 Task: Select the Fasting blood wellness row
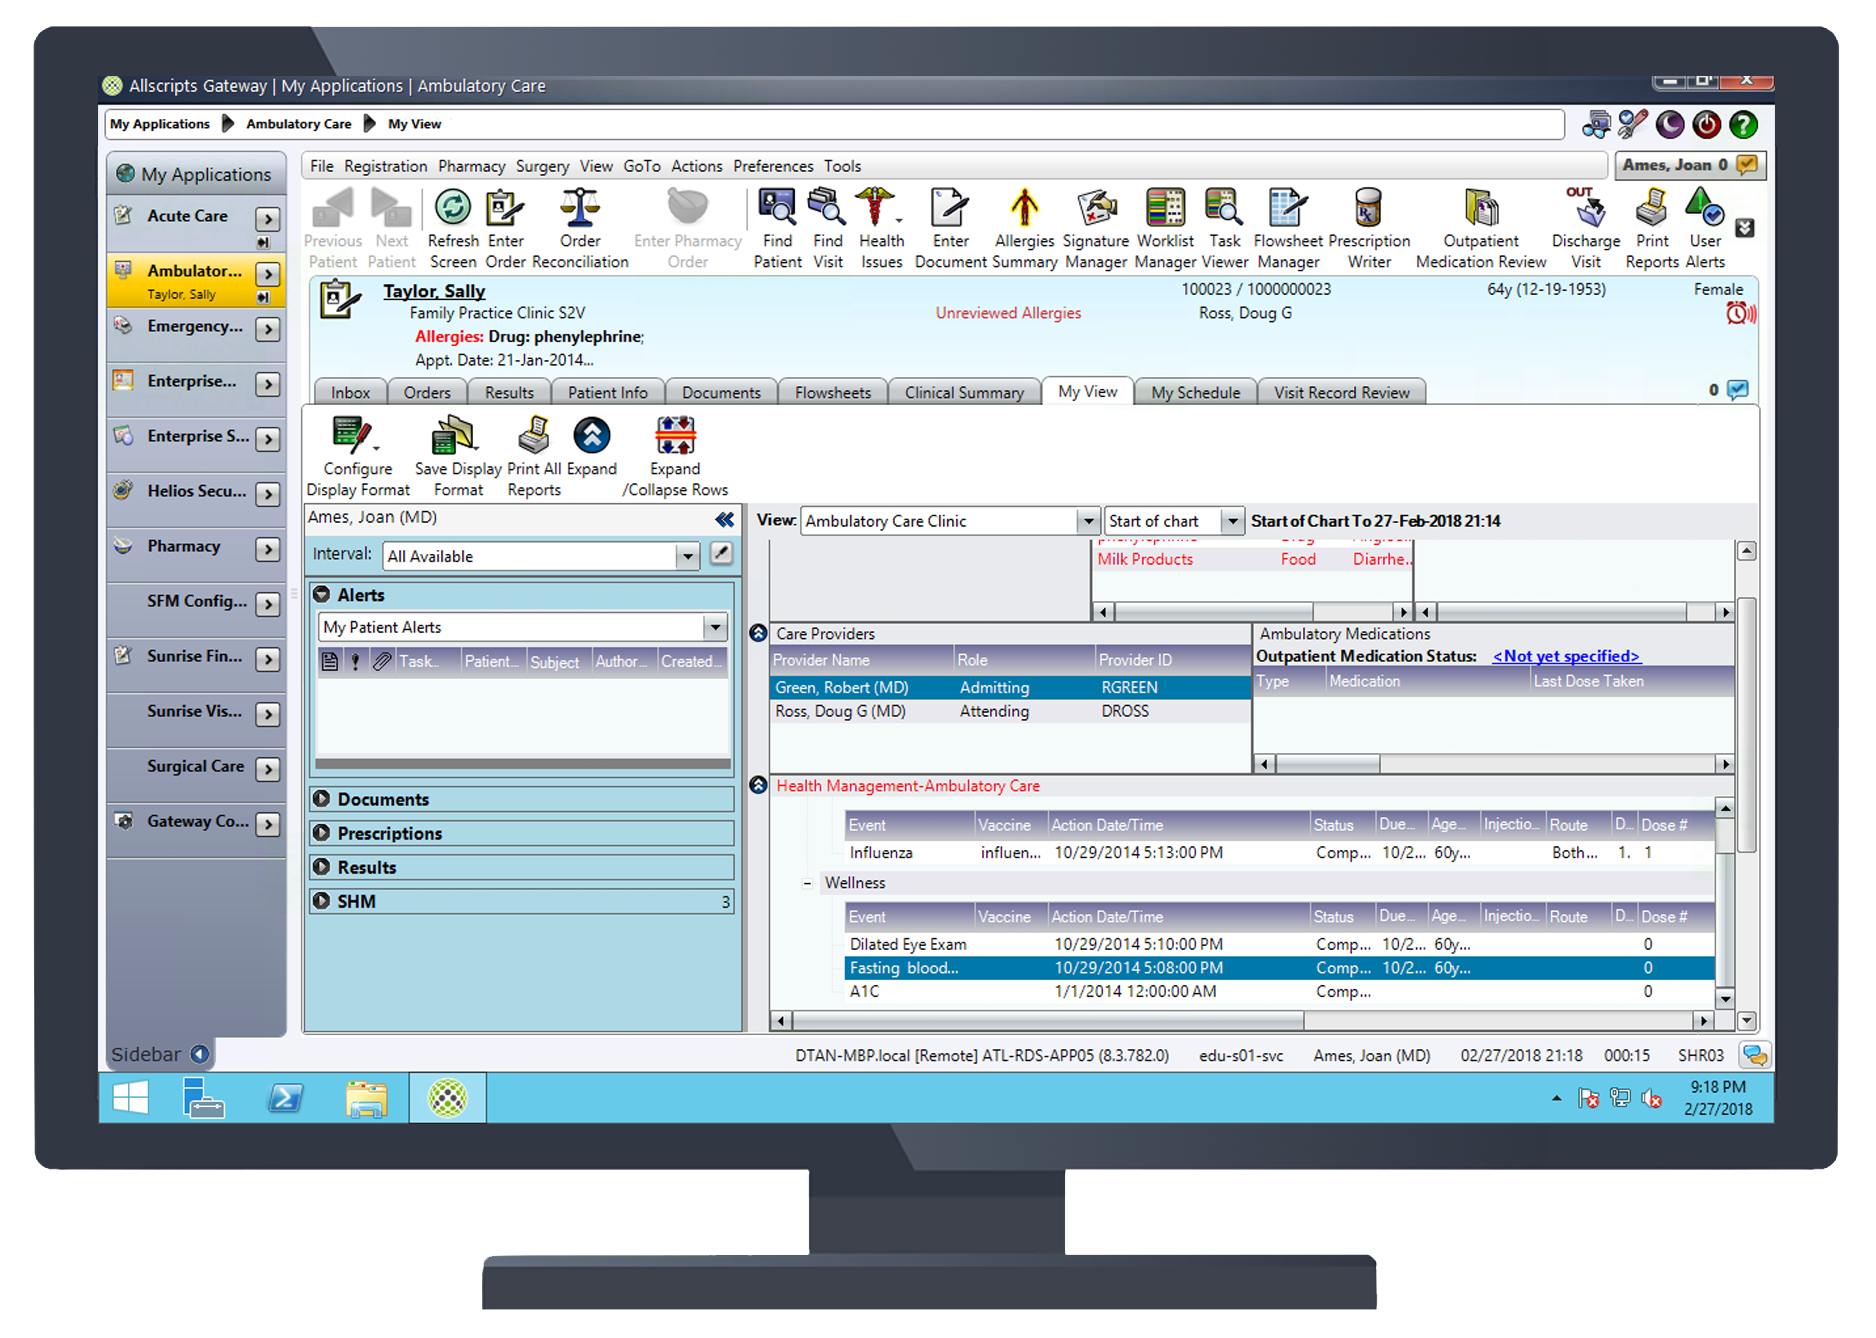[1278, 968]
